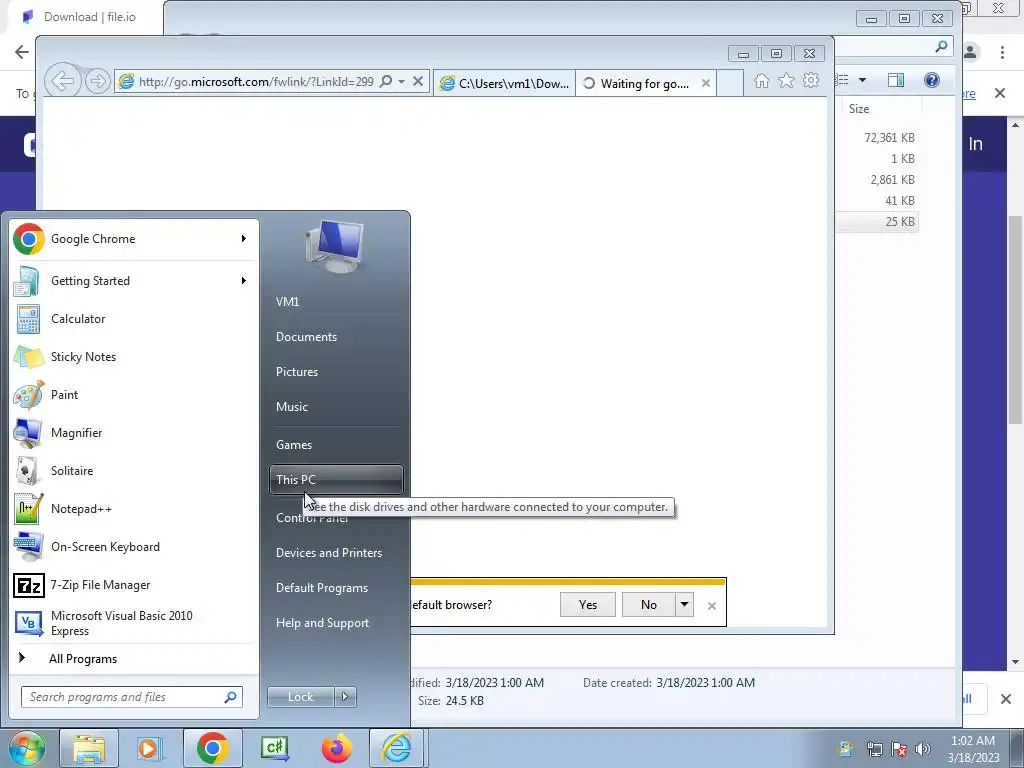Switch to Internet Explorer on taskbar
Viewport: 1024px width, 768px height.
[397, 748]
